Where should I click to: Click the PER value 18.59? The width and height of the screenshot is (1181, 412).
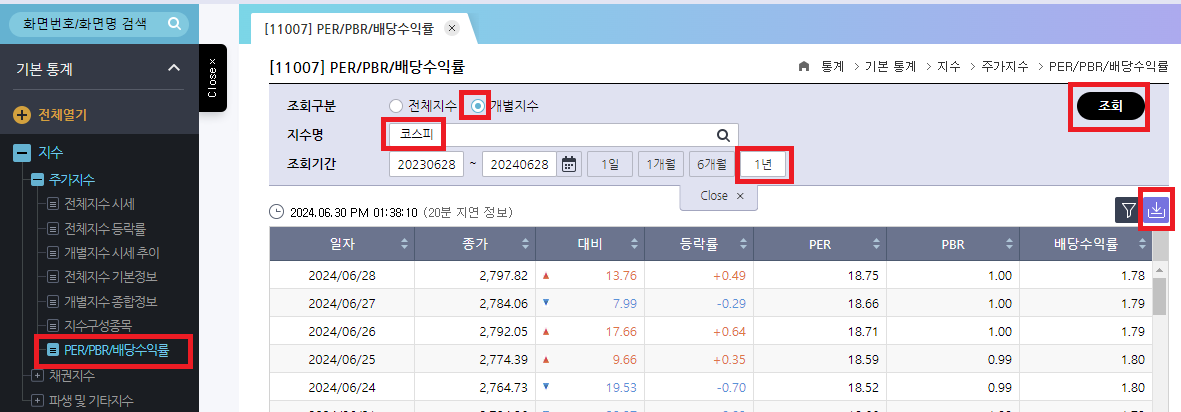tap(863, 359)
